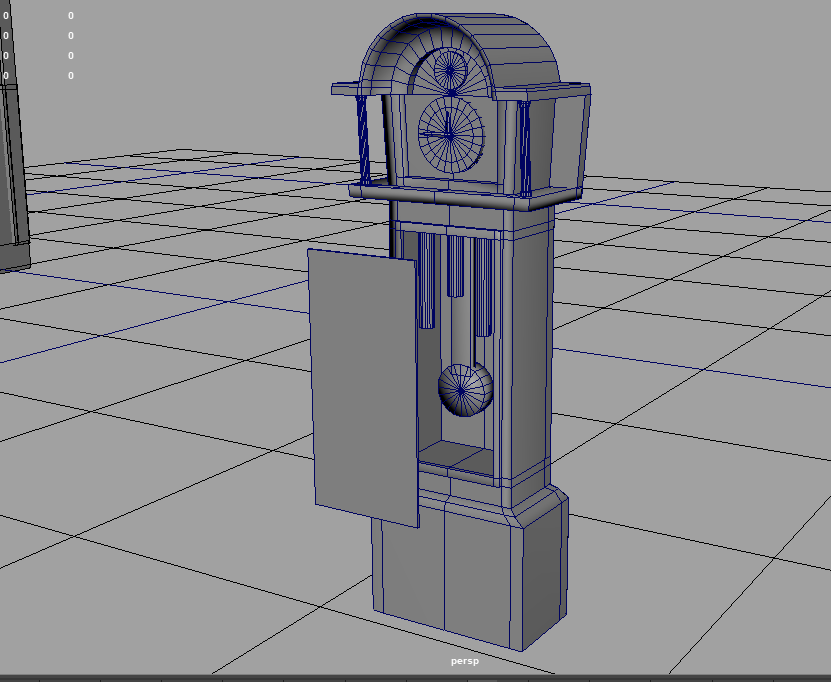The width and height of the screenshot is (831, 682).
Task: Select the left column beside the clock face
Action: pyautogui.click(x=363, y=140)
